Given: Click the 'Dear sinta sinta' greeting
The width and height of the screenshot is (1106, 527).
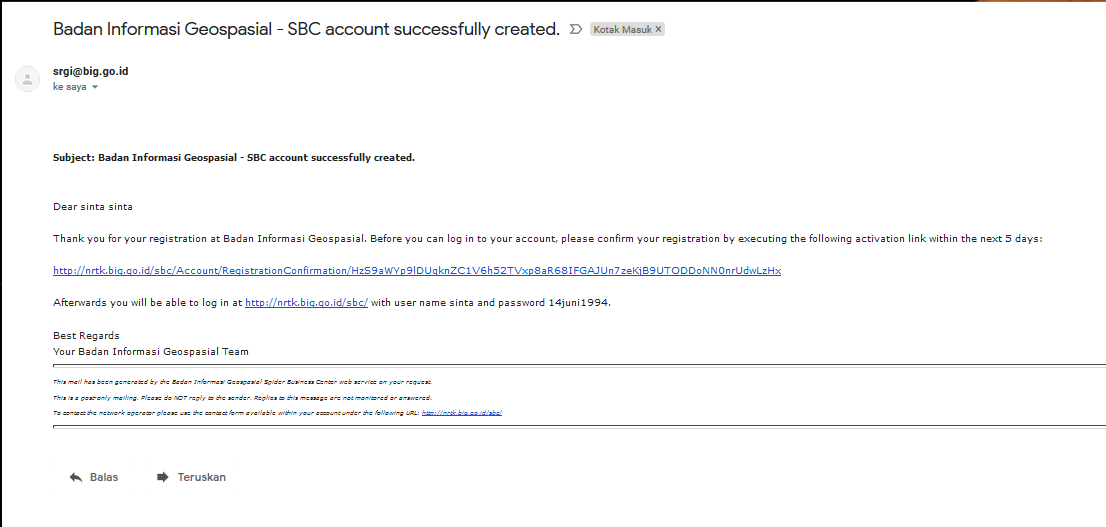Looking at the screenshot, I should [x=93, y=206].
